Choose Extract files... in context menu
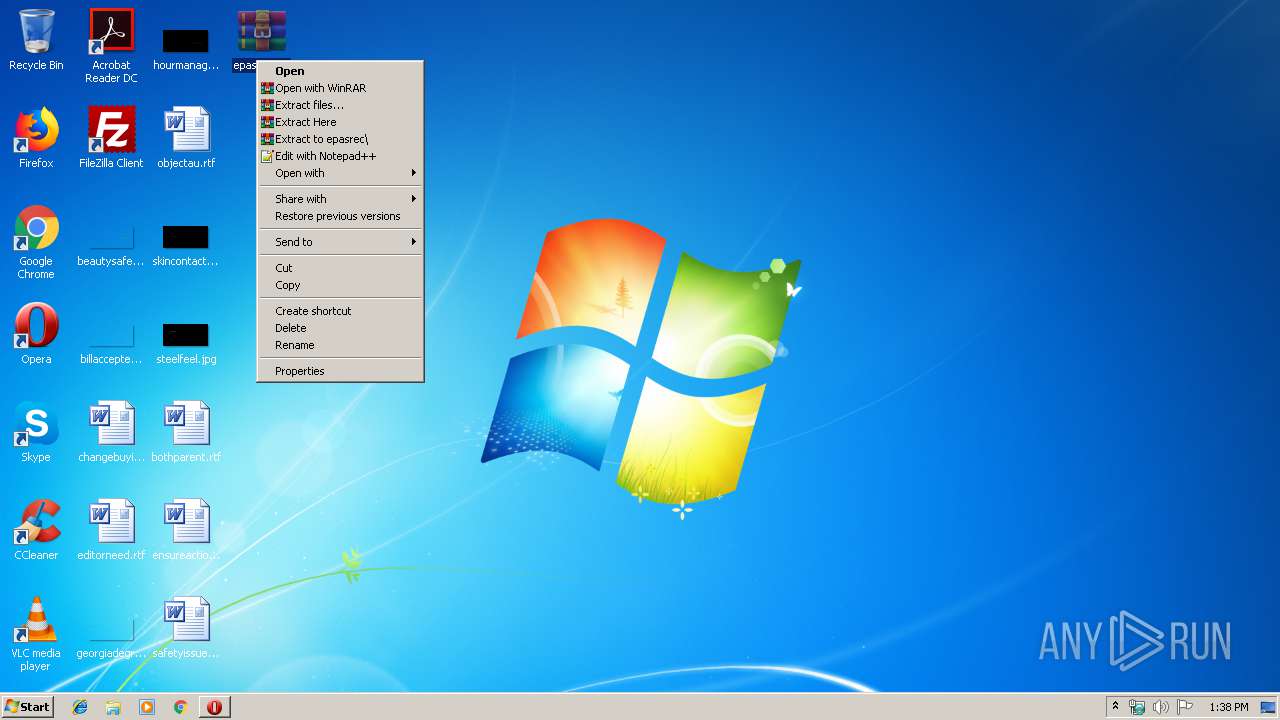Image resolution: width=1280 pixels, height=720 pixels. pyautogui.click(x=340, y=105)
